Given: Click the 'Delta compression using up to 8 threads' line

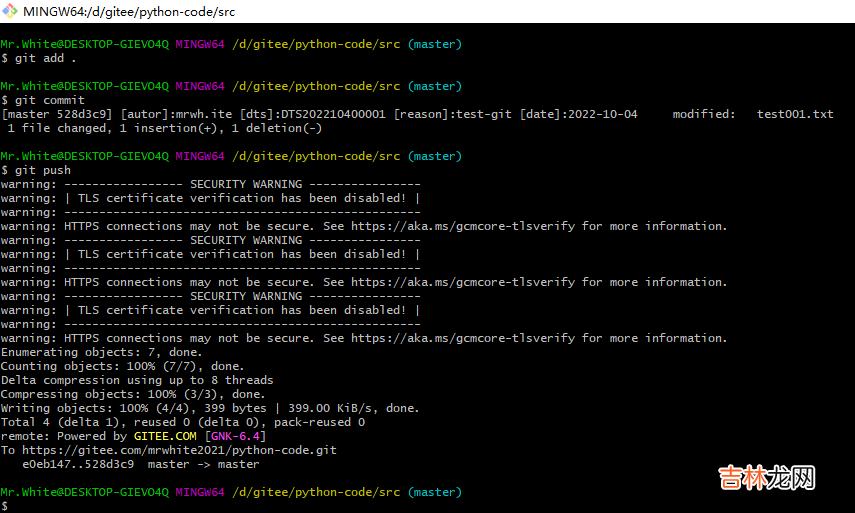Looking at the screenshot, I should [137, 380].
